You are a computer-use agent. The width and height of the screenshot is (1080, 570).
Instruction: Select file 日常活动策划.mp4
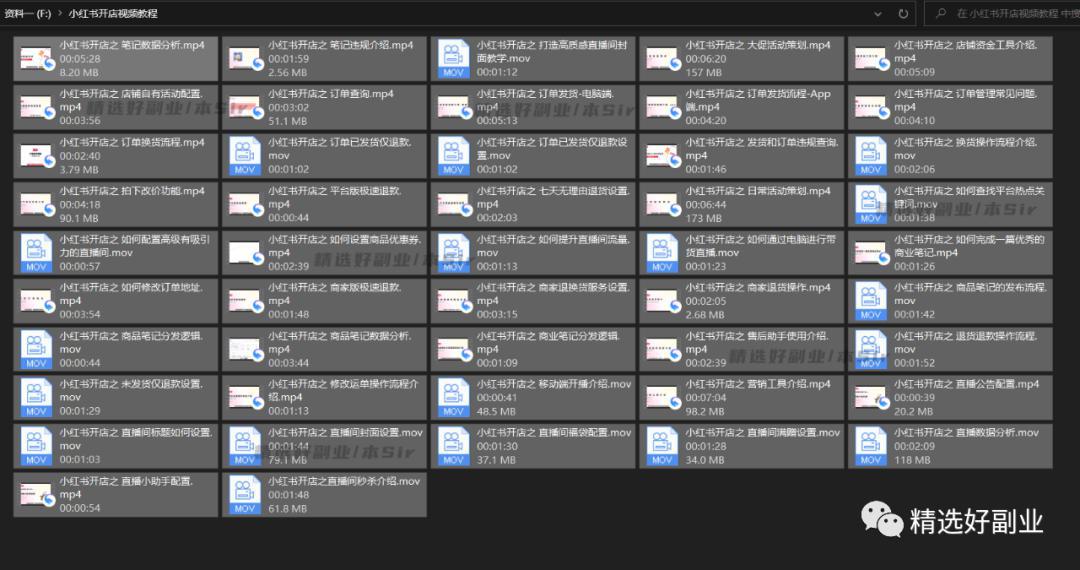coord(742,204)
